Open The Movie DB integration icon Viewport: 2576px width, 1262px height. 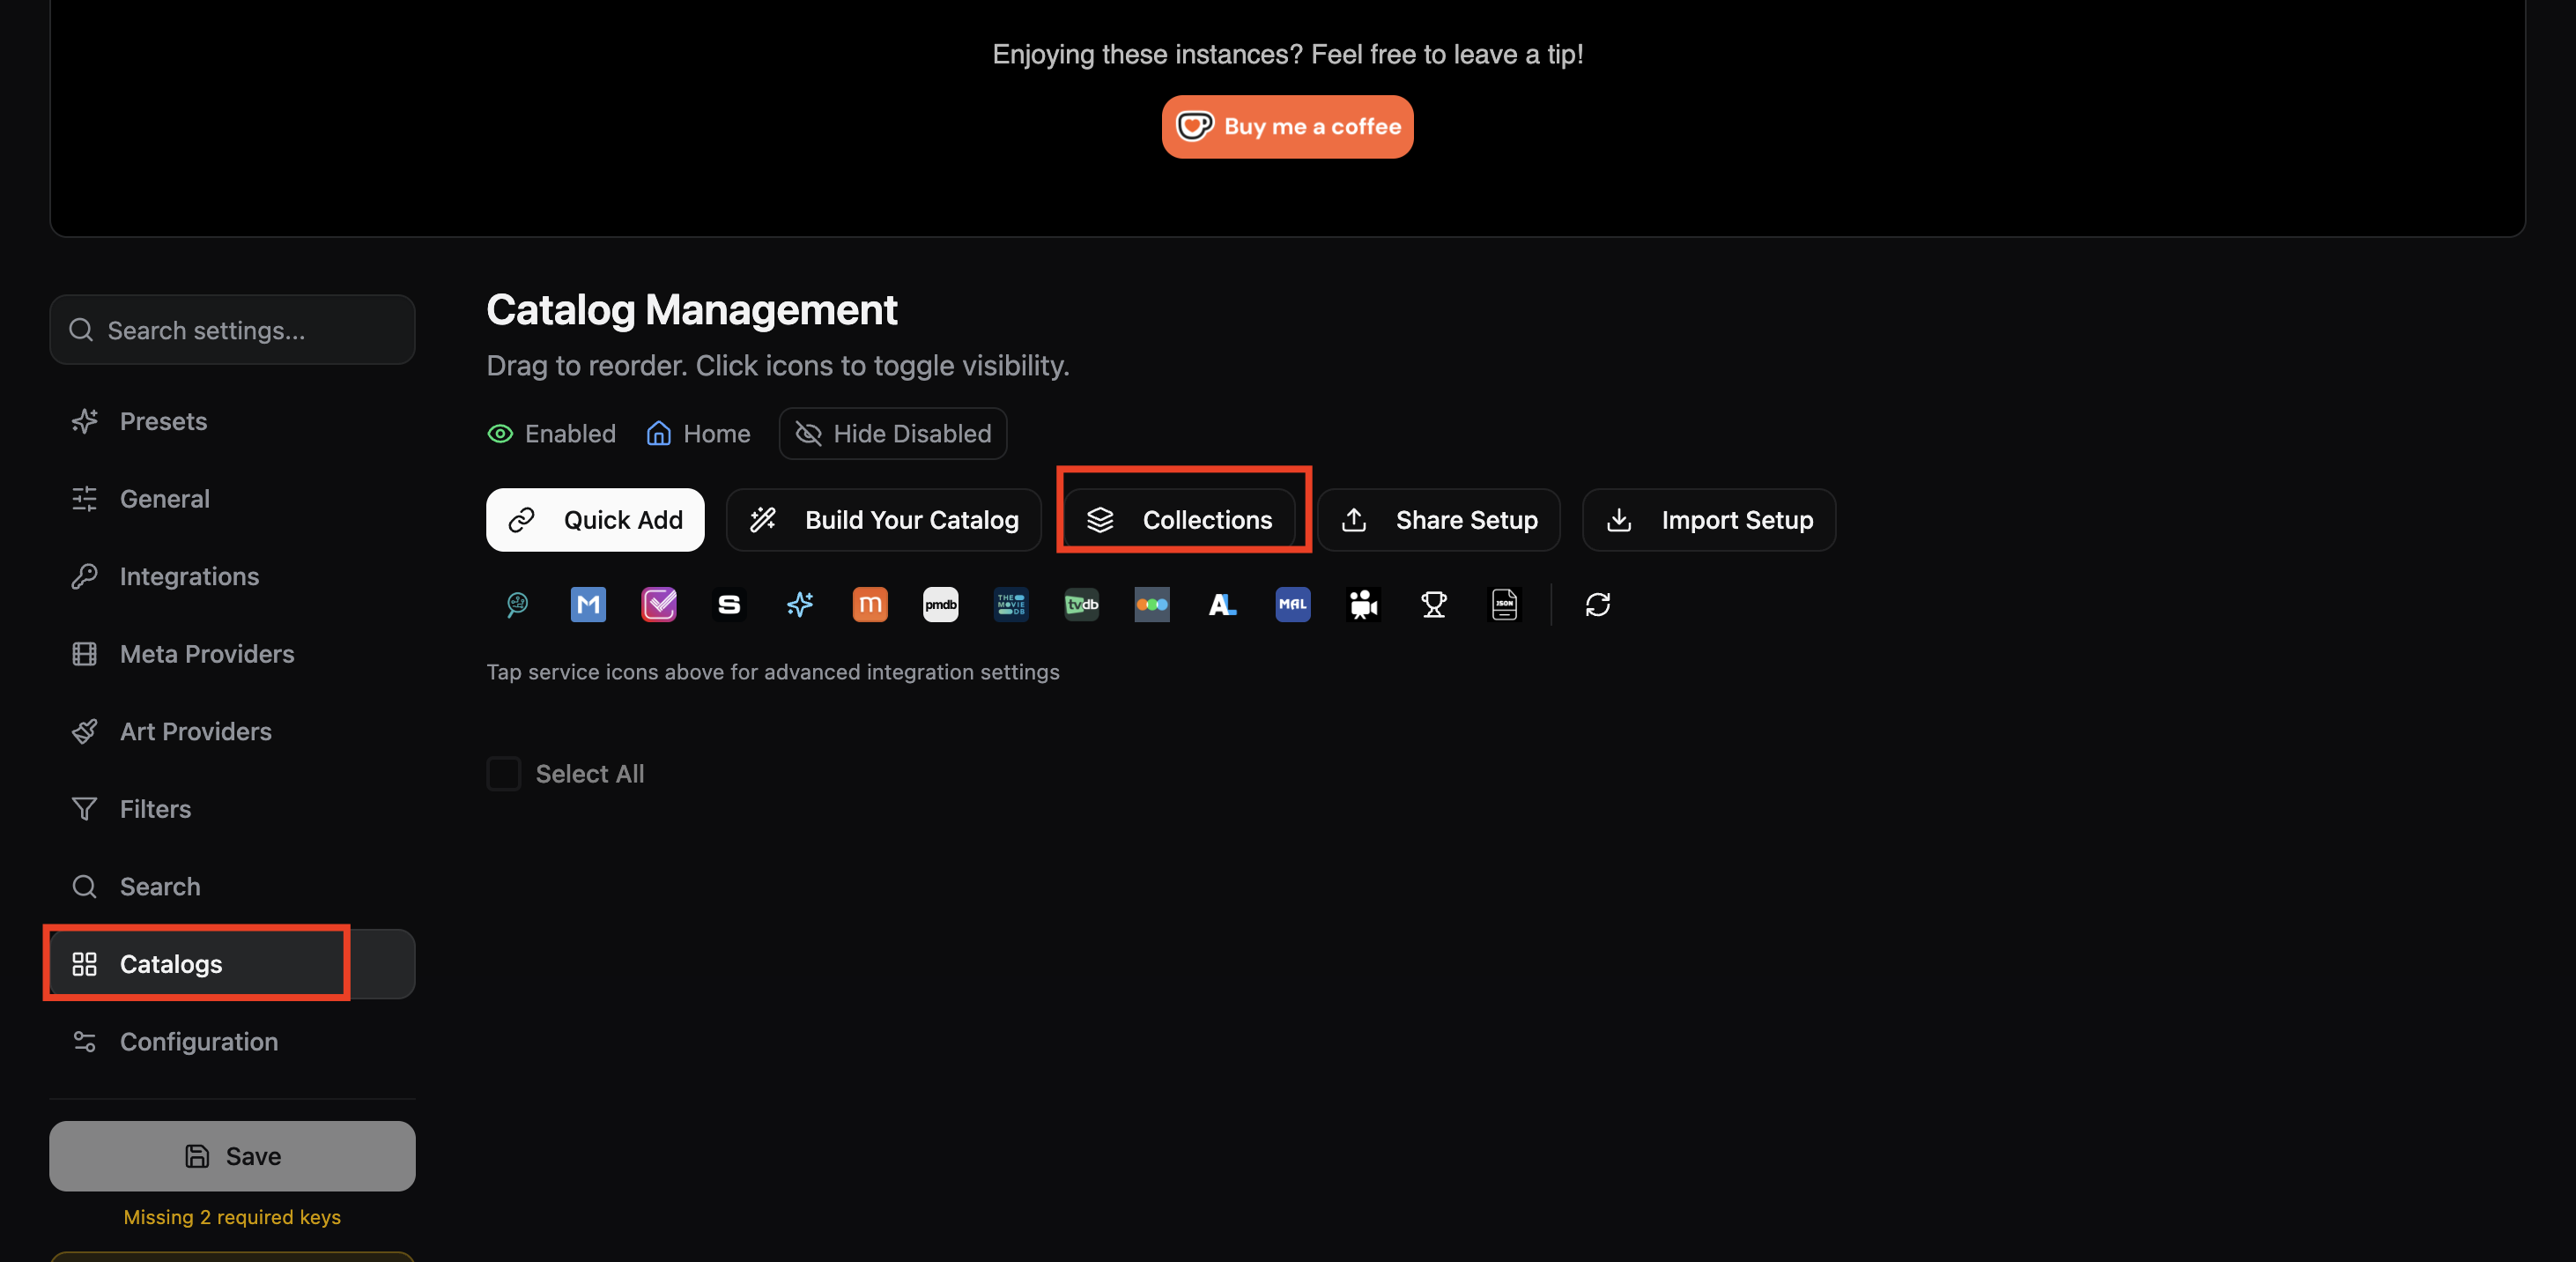click(1011, 604)
